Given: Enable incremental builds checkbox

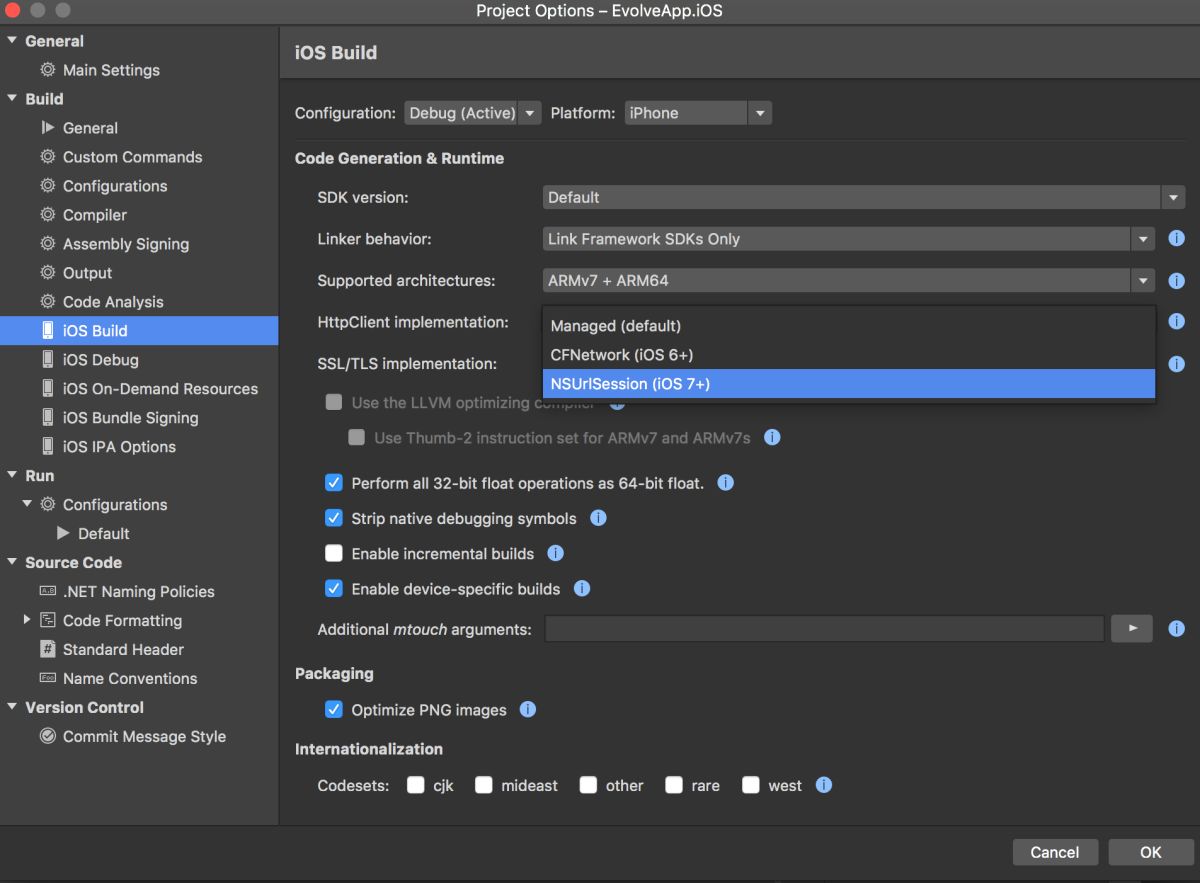Looking at the screenshot, I should pyautogui.click(x=334, y=553).
